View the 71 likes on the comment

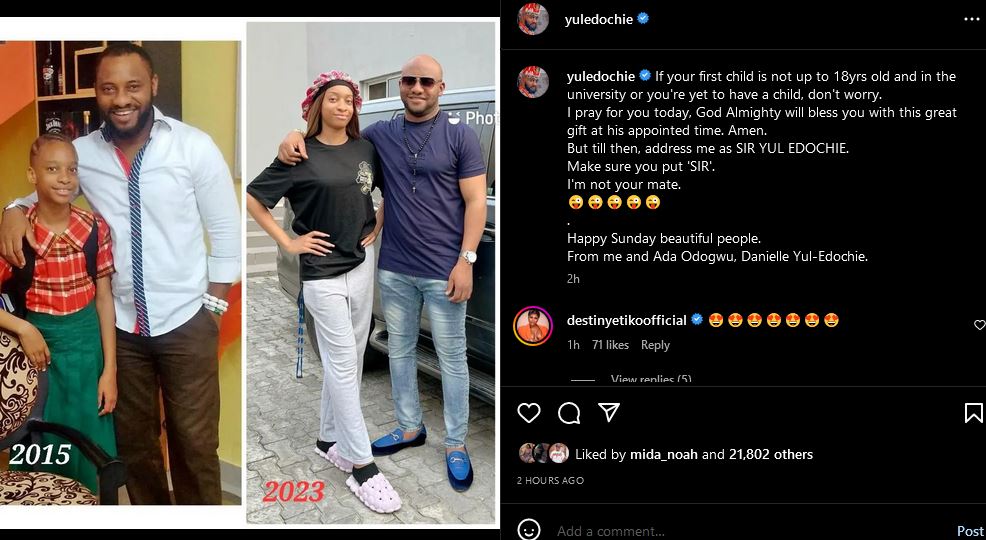click(x=610, y=344)
